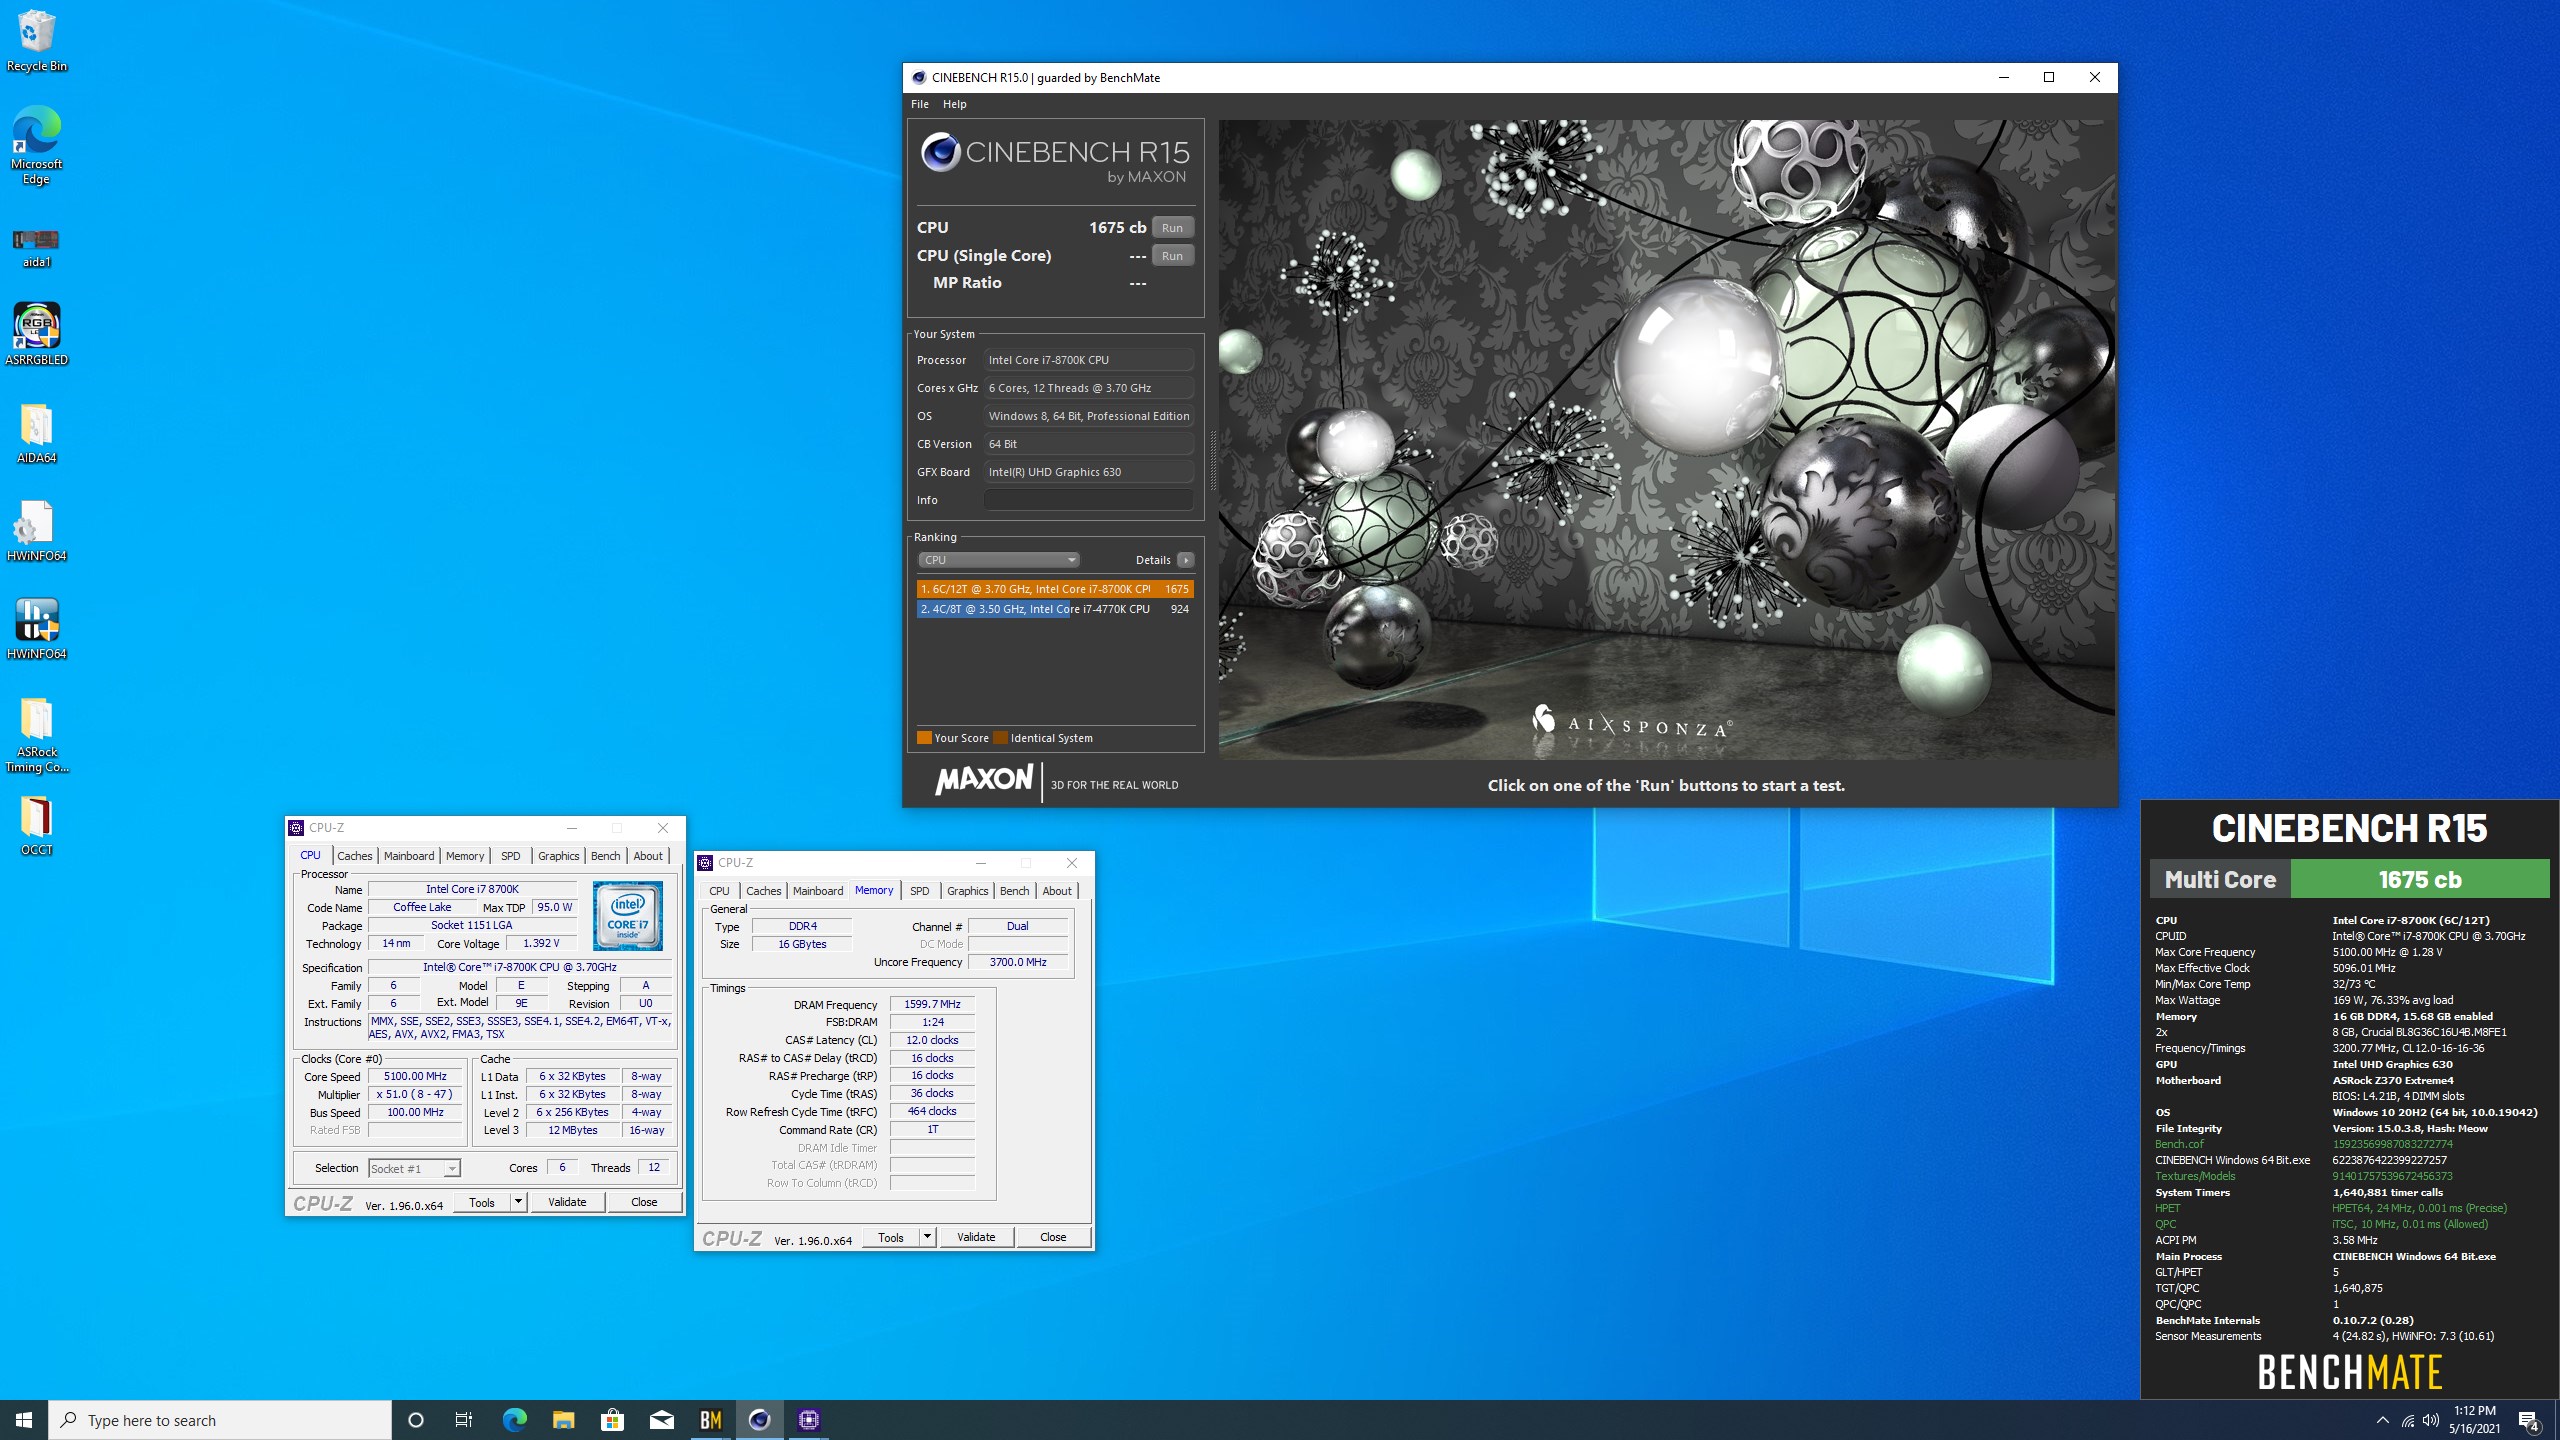
Task: Open the aida1 desktop shortcut
Action: (x=36, y=247)
